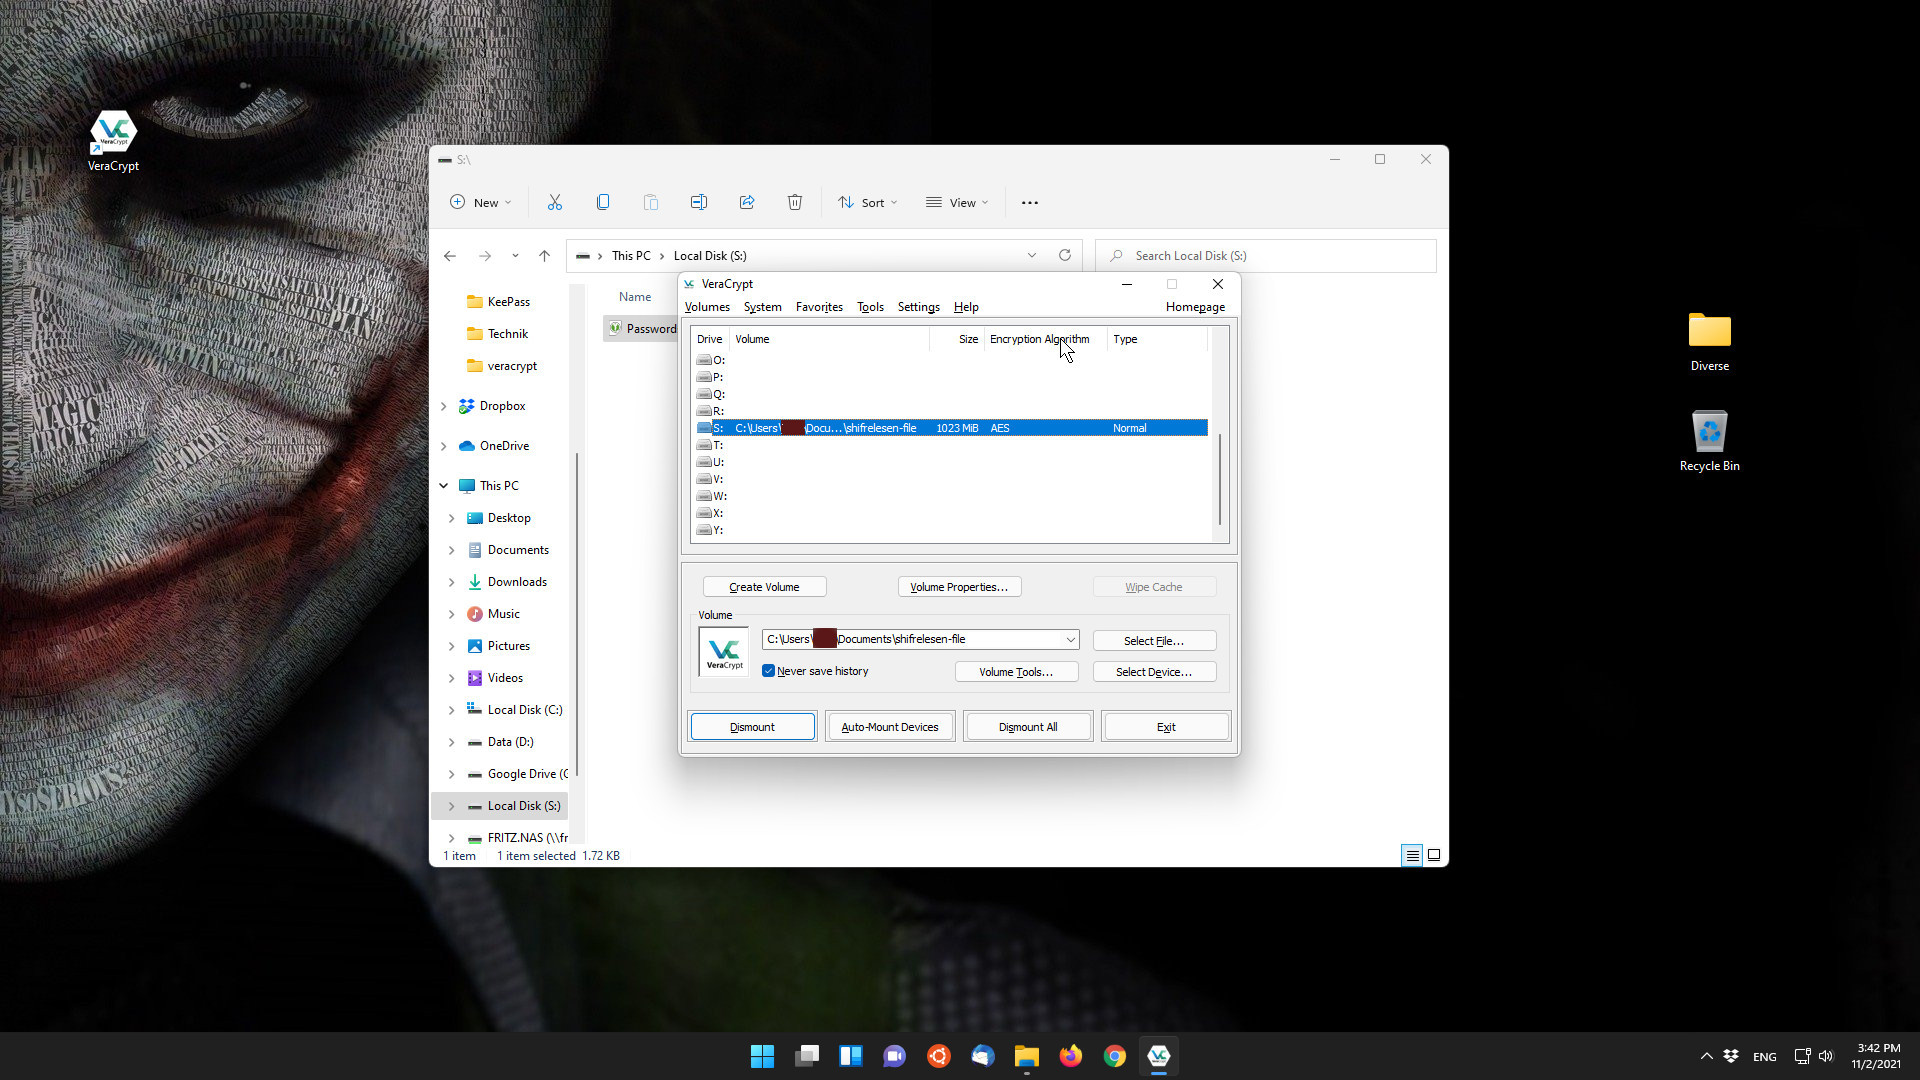Click the Homepage link in VeraCrypt
Screen dimensions: 1920x1080
tap(1195, 307)
